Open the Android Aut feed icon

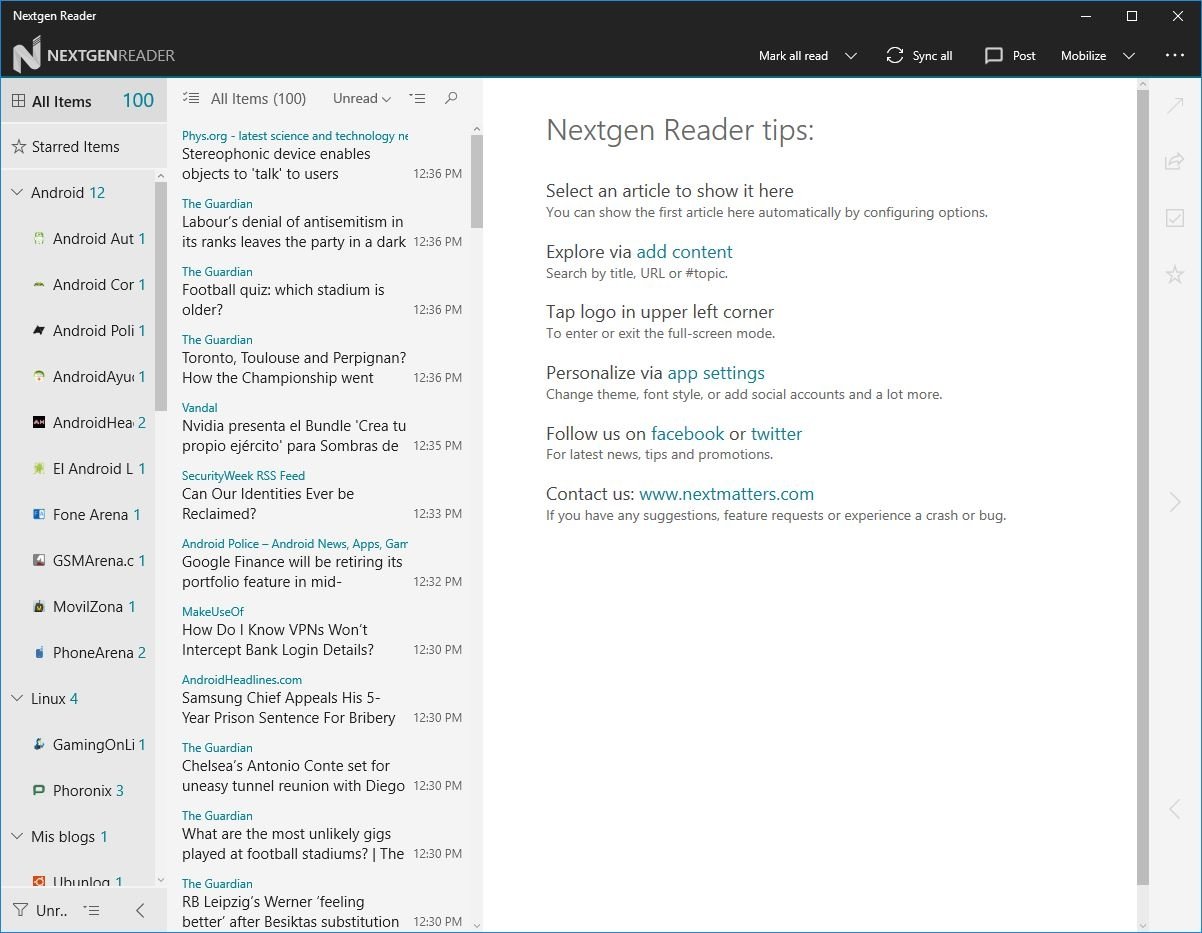point(39,239)
